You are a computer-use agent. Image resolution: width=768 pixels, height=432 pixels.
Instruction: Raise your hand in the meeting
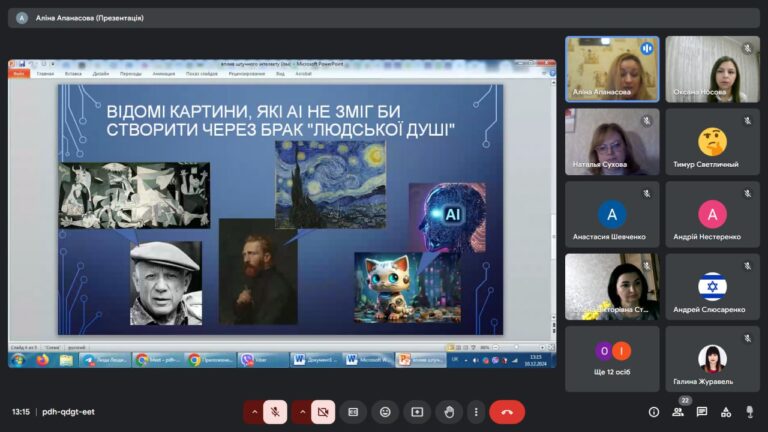tap(449, 412)
